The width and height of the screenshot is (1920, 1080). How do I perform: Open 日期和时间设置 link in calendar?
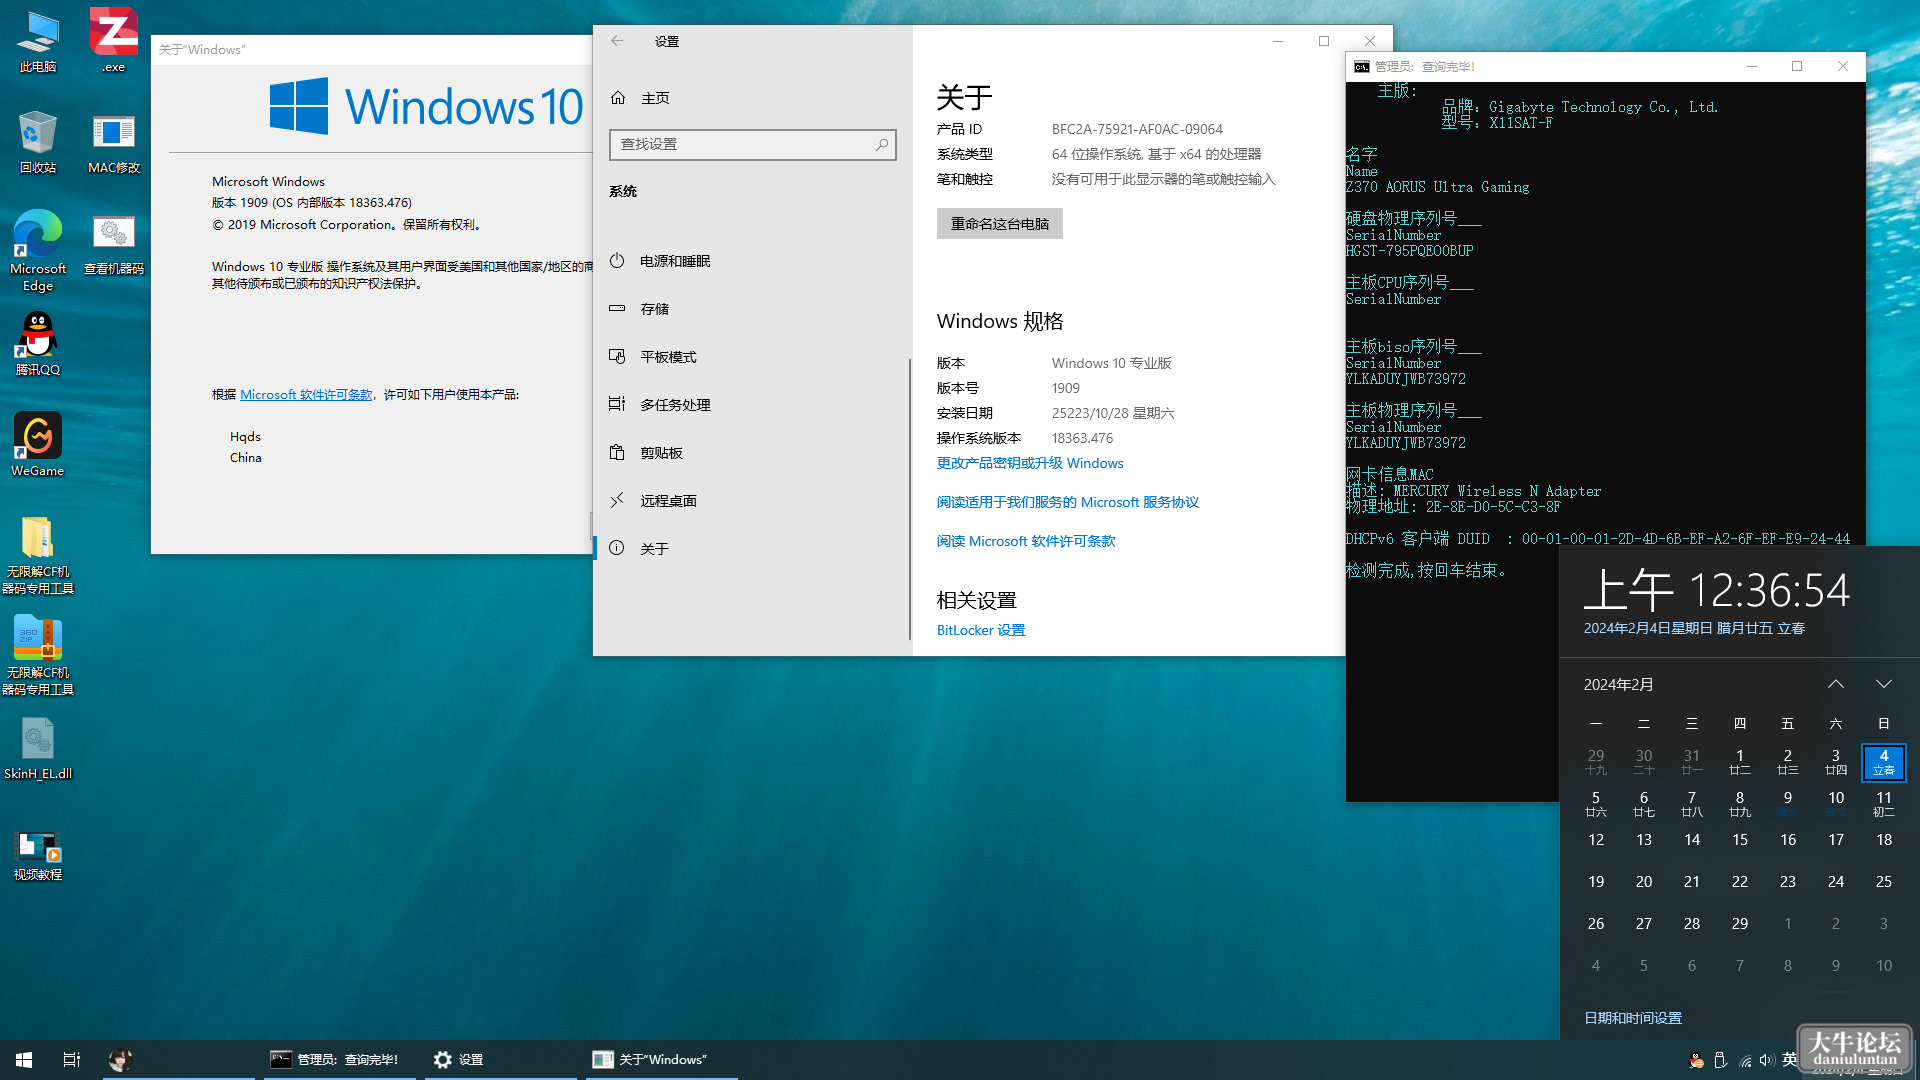[x=1633, y=1018]
